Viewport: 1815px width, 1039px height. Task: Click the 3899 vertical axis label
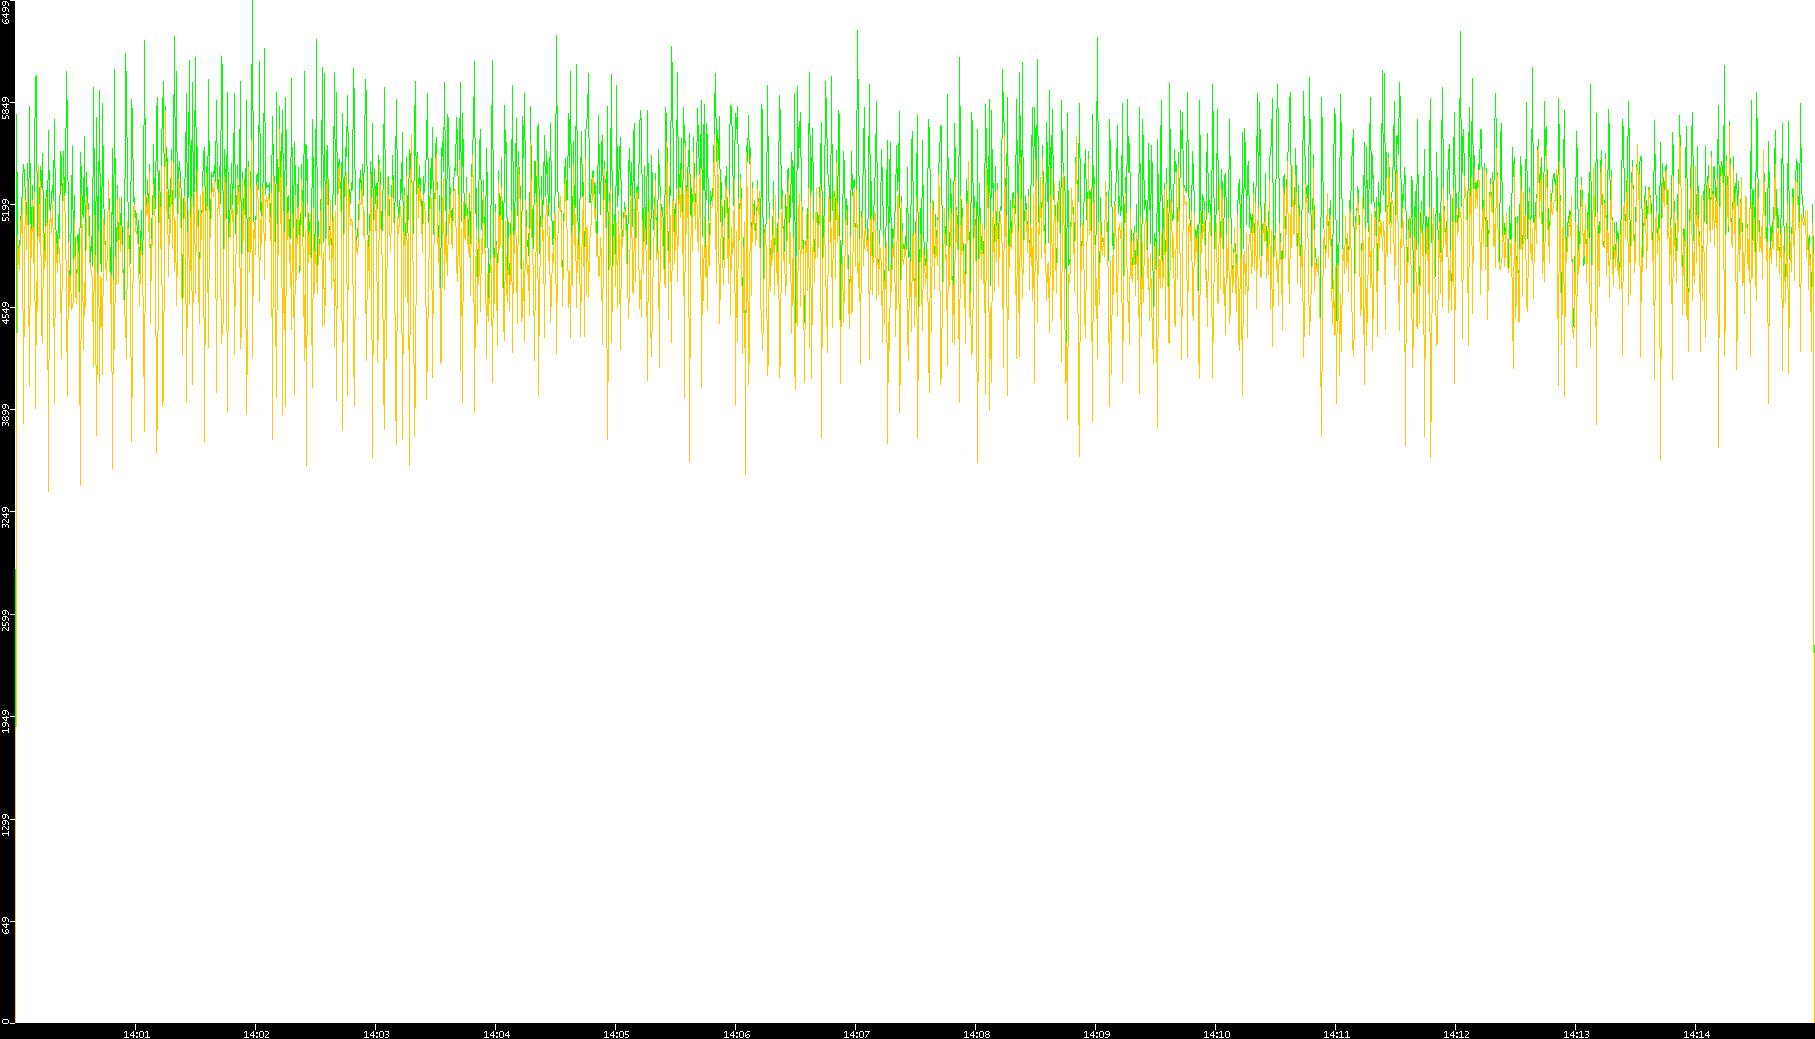click(x=7, y=415)
